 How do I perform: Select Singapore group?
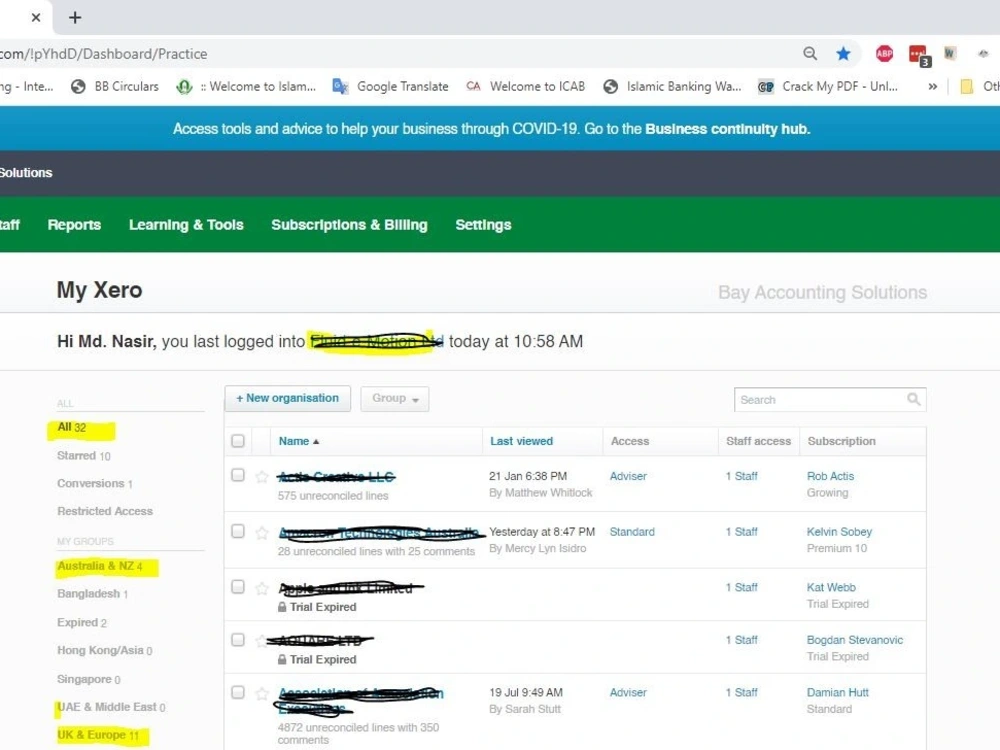click(x=89, y=679)
